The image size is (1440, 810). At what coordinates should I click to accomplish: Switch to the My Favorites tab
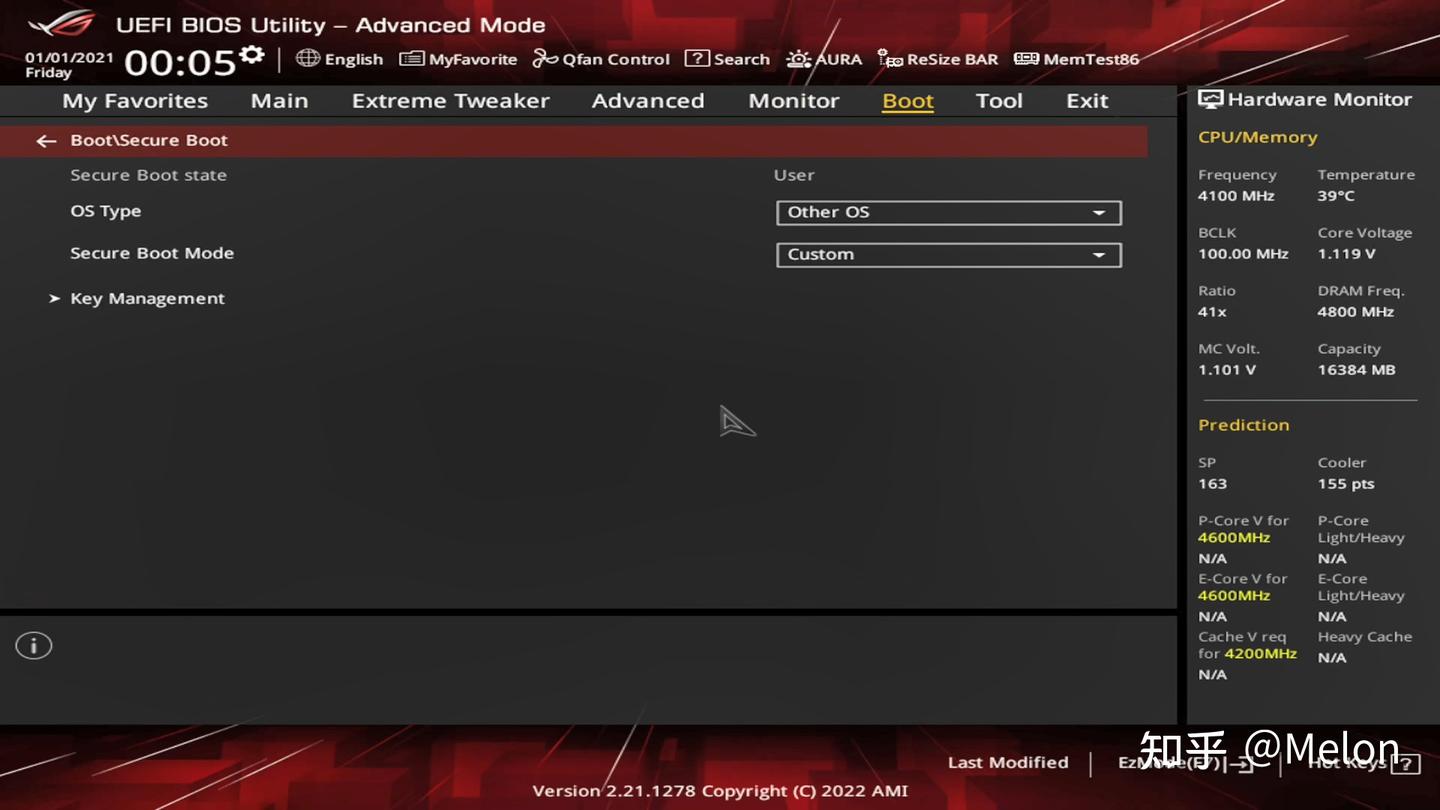click(x=135, y=100)
